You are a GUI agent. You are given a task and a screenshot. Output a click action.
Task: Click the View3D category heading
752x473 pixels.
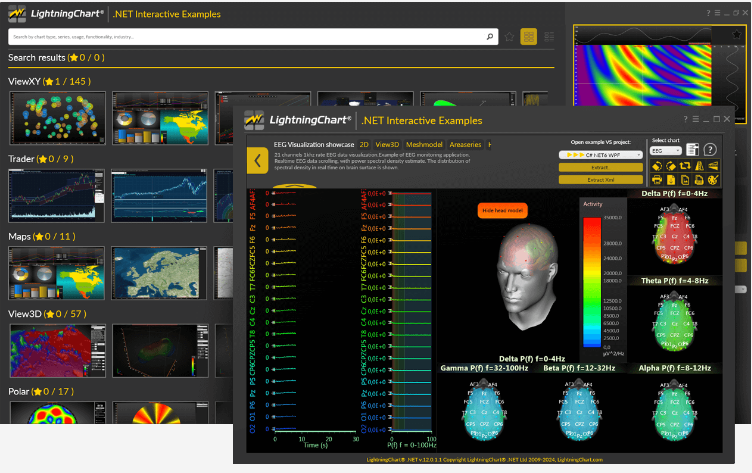pyautogui.click(x=47, y=314)
